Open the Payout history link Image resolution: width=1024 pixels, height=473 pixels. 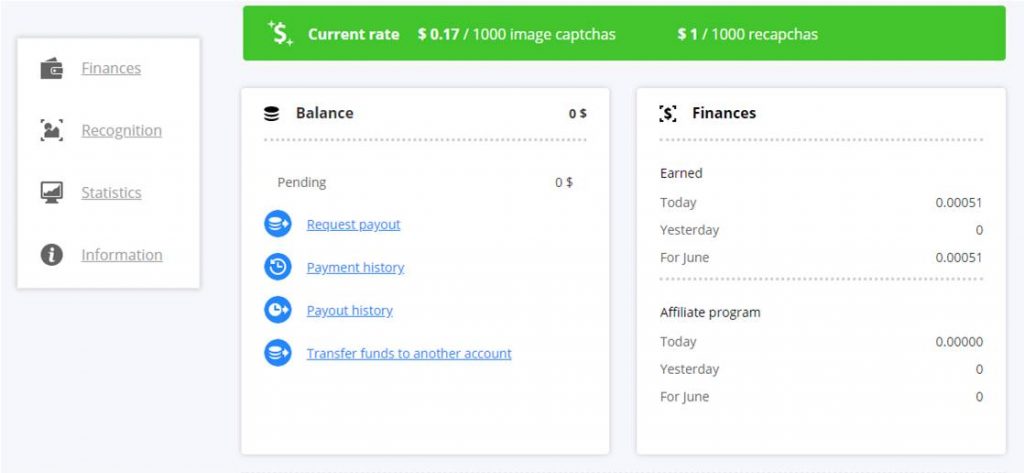click(x=349, y=311)
